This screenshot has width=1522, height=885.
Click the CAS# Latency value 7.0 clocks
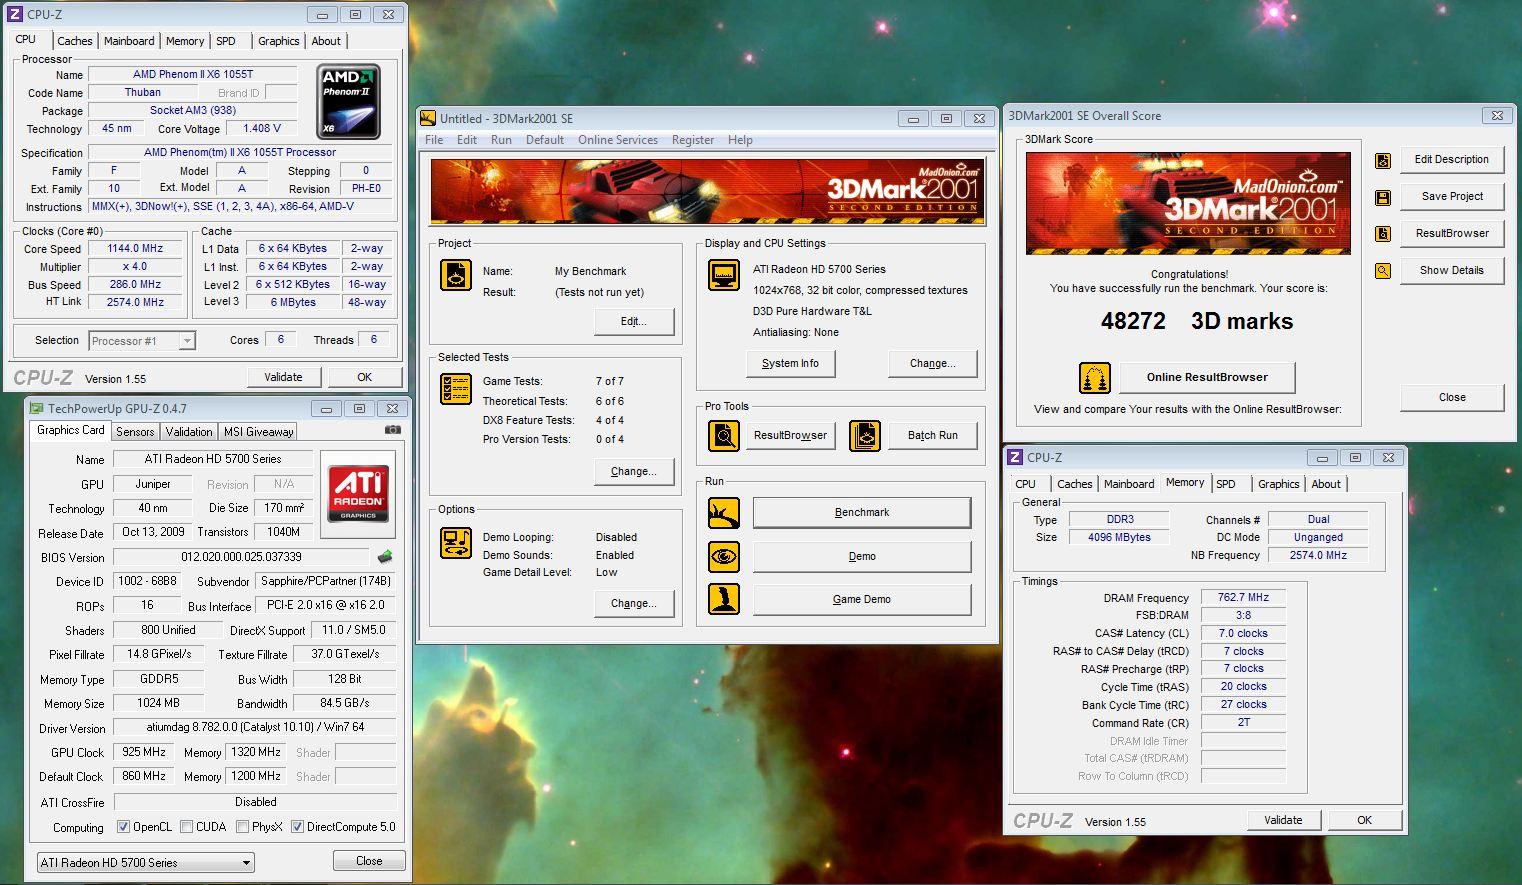pyautogui.click(x=1243, y=634)
